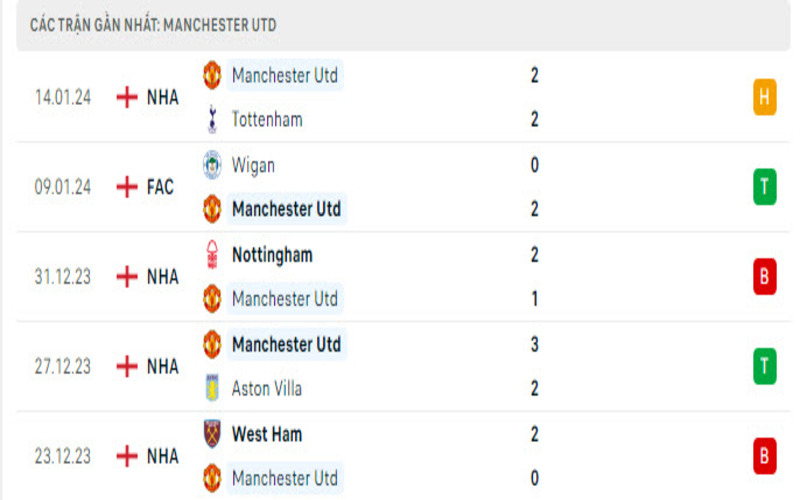
Task: Click the Aston Villa crest icon
Action: click(x=212, y=389)
